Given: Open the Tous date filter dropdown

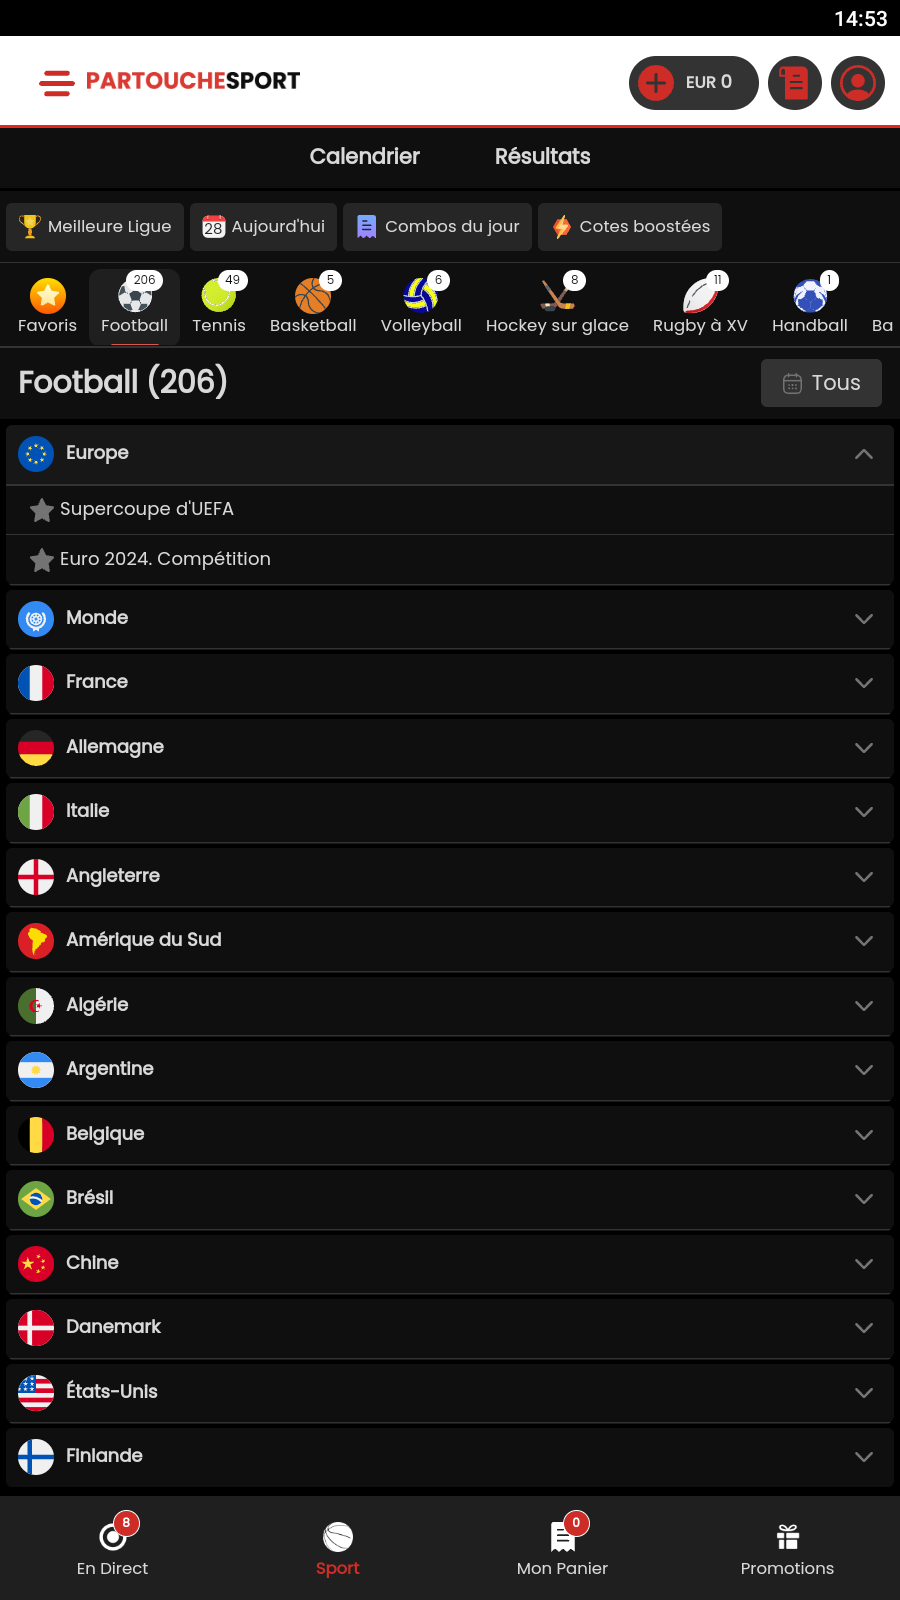Looking at the screenshot, I should tap(821, 383).
